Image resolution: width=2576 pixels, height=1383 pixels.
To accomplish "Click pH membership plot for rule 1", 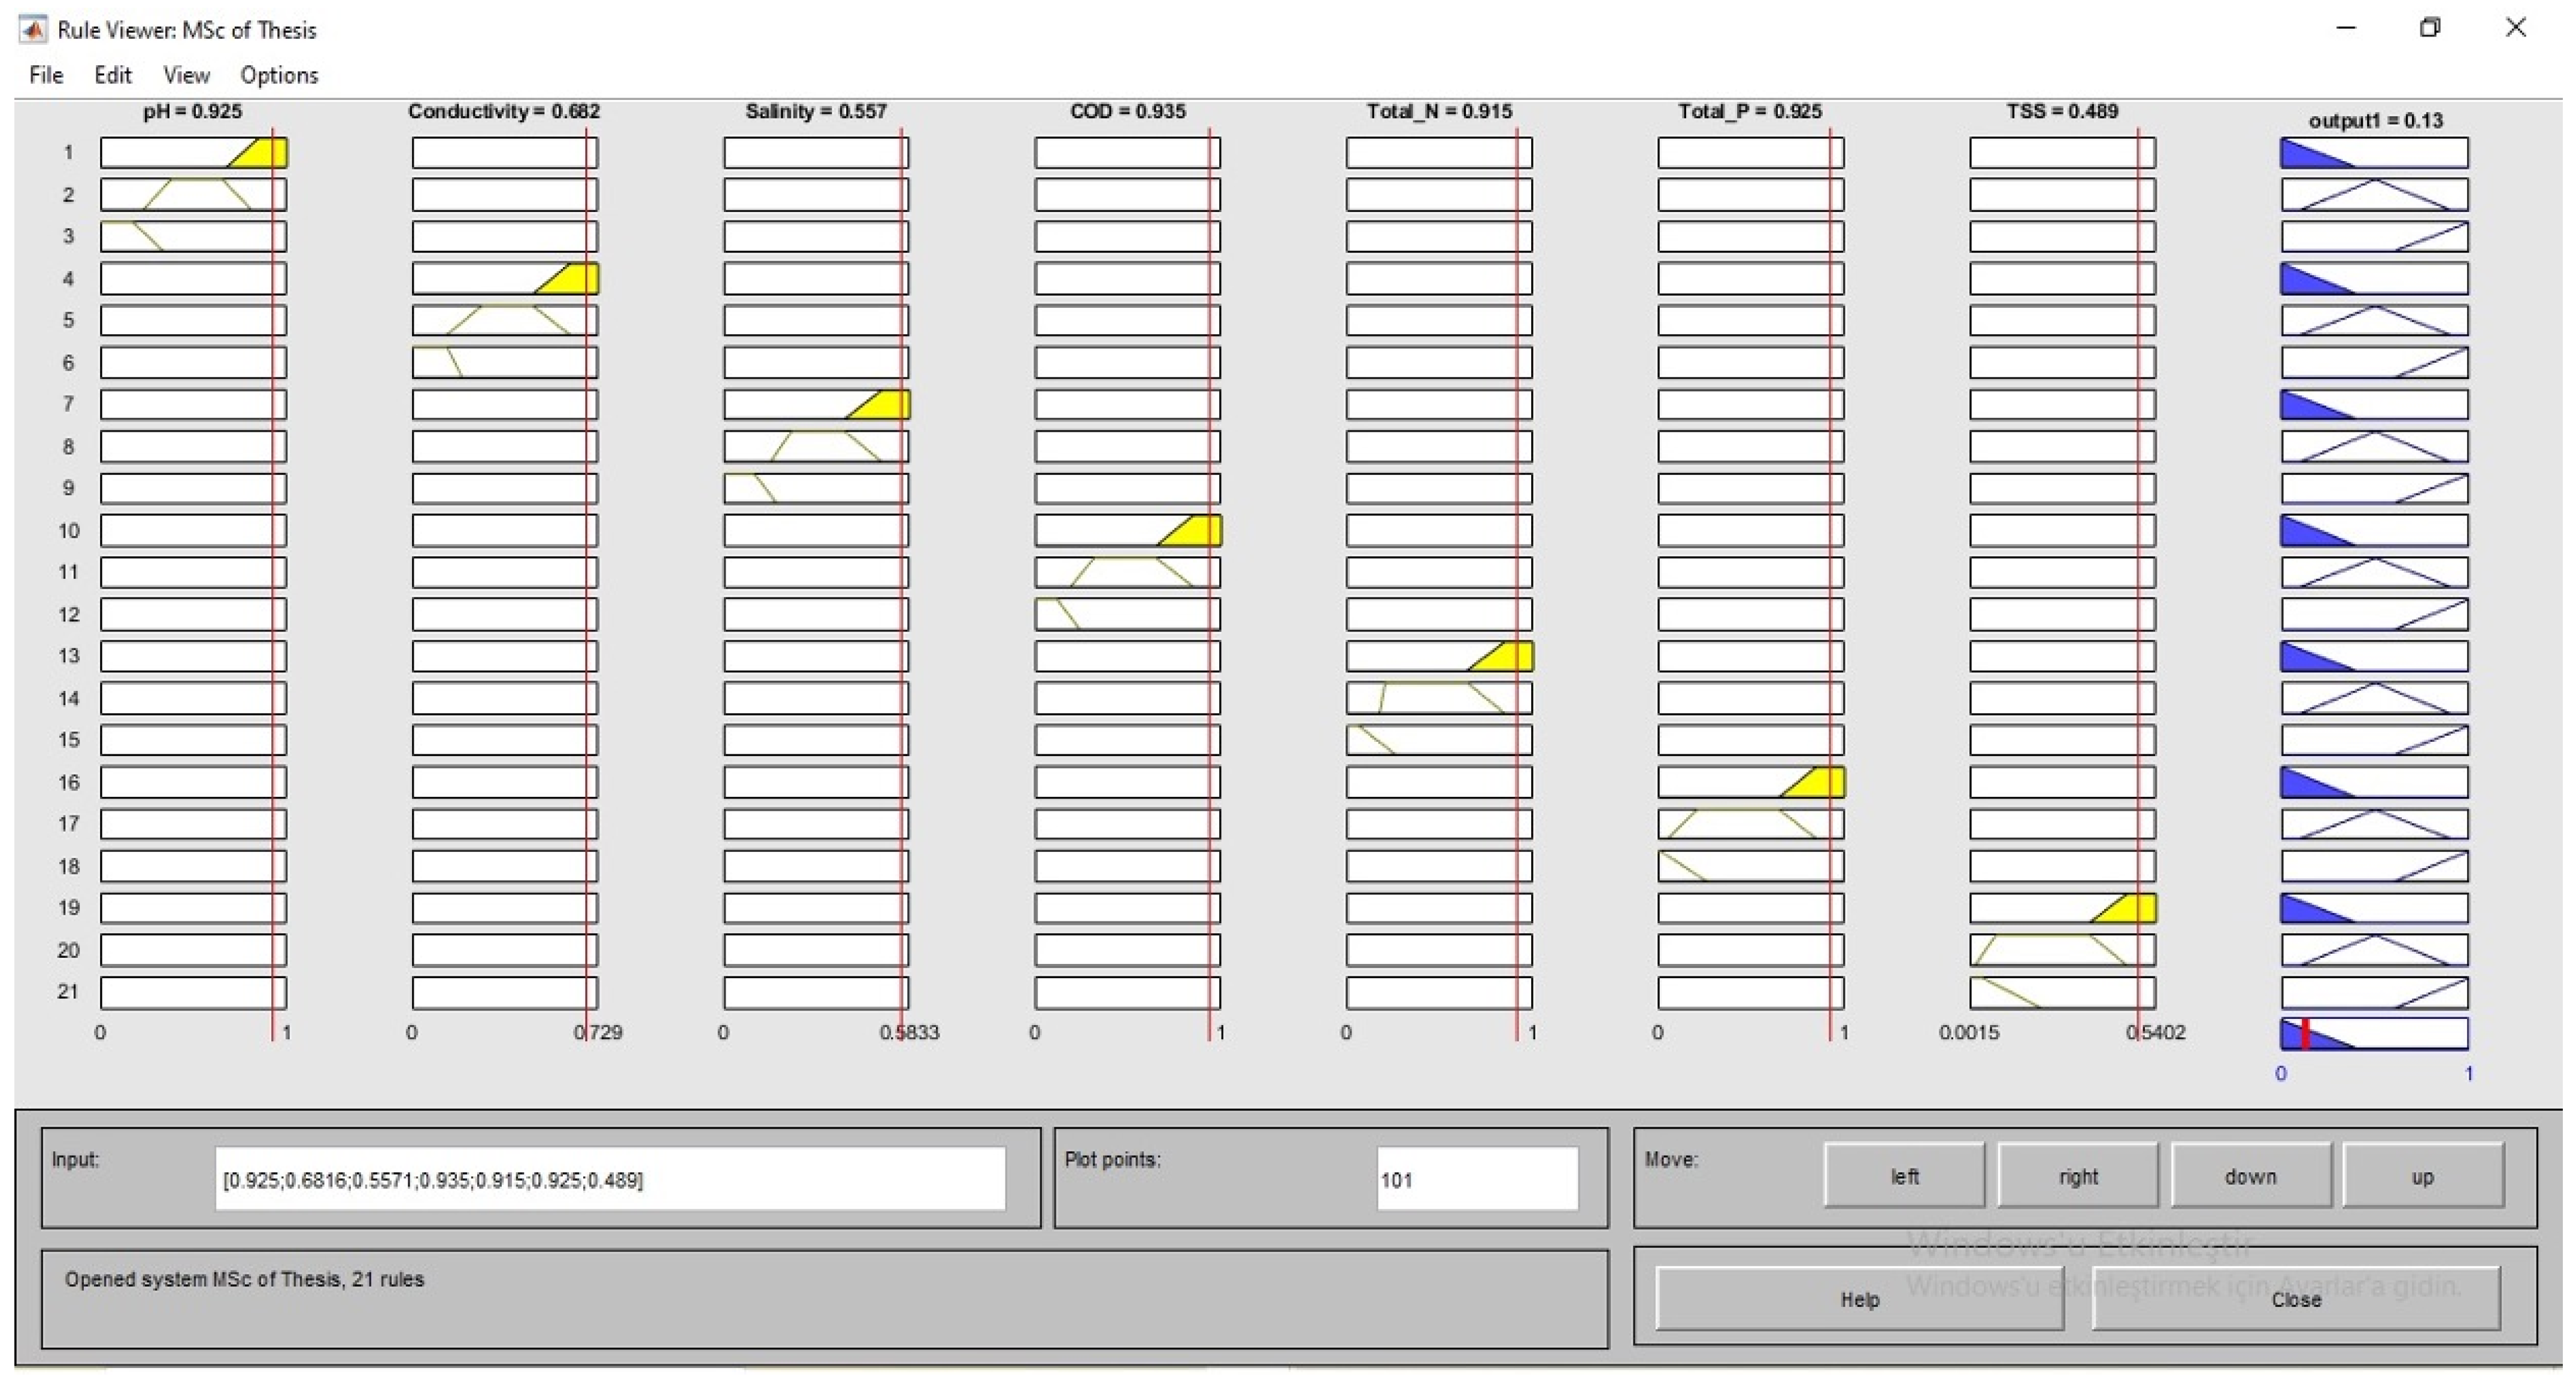I will (193, 153).
